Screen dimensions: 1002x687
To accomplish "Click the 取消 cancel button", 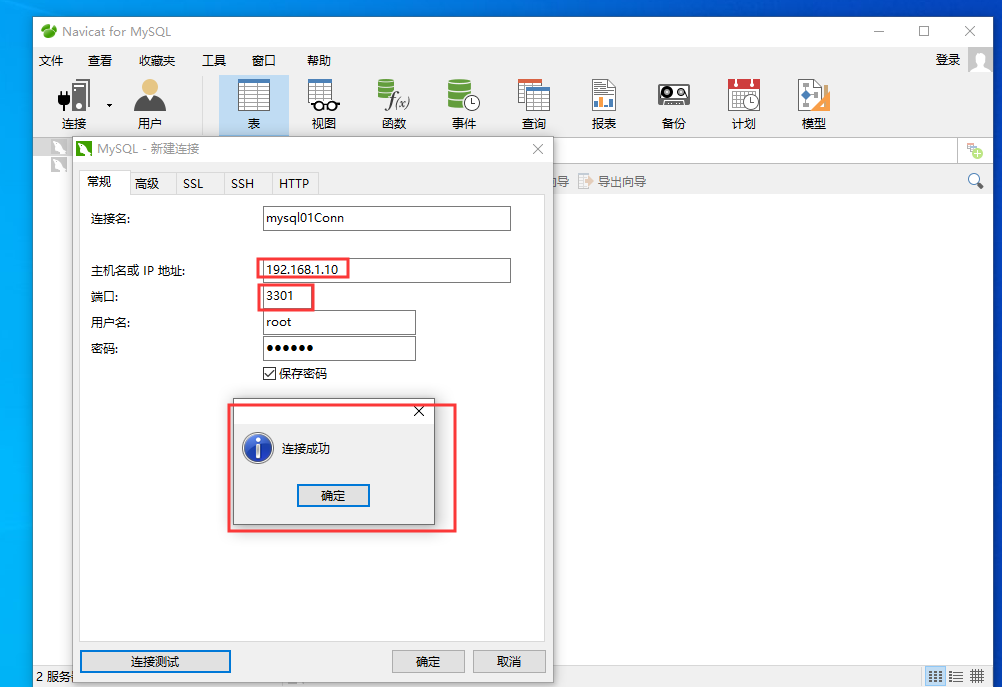I will 509,661.
